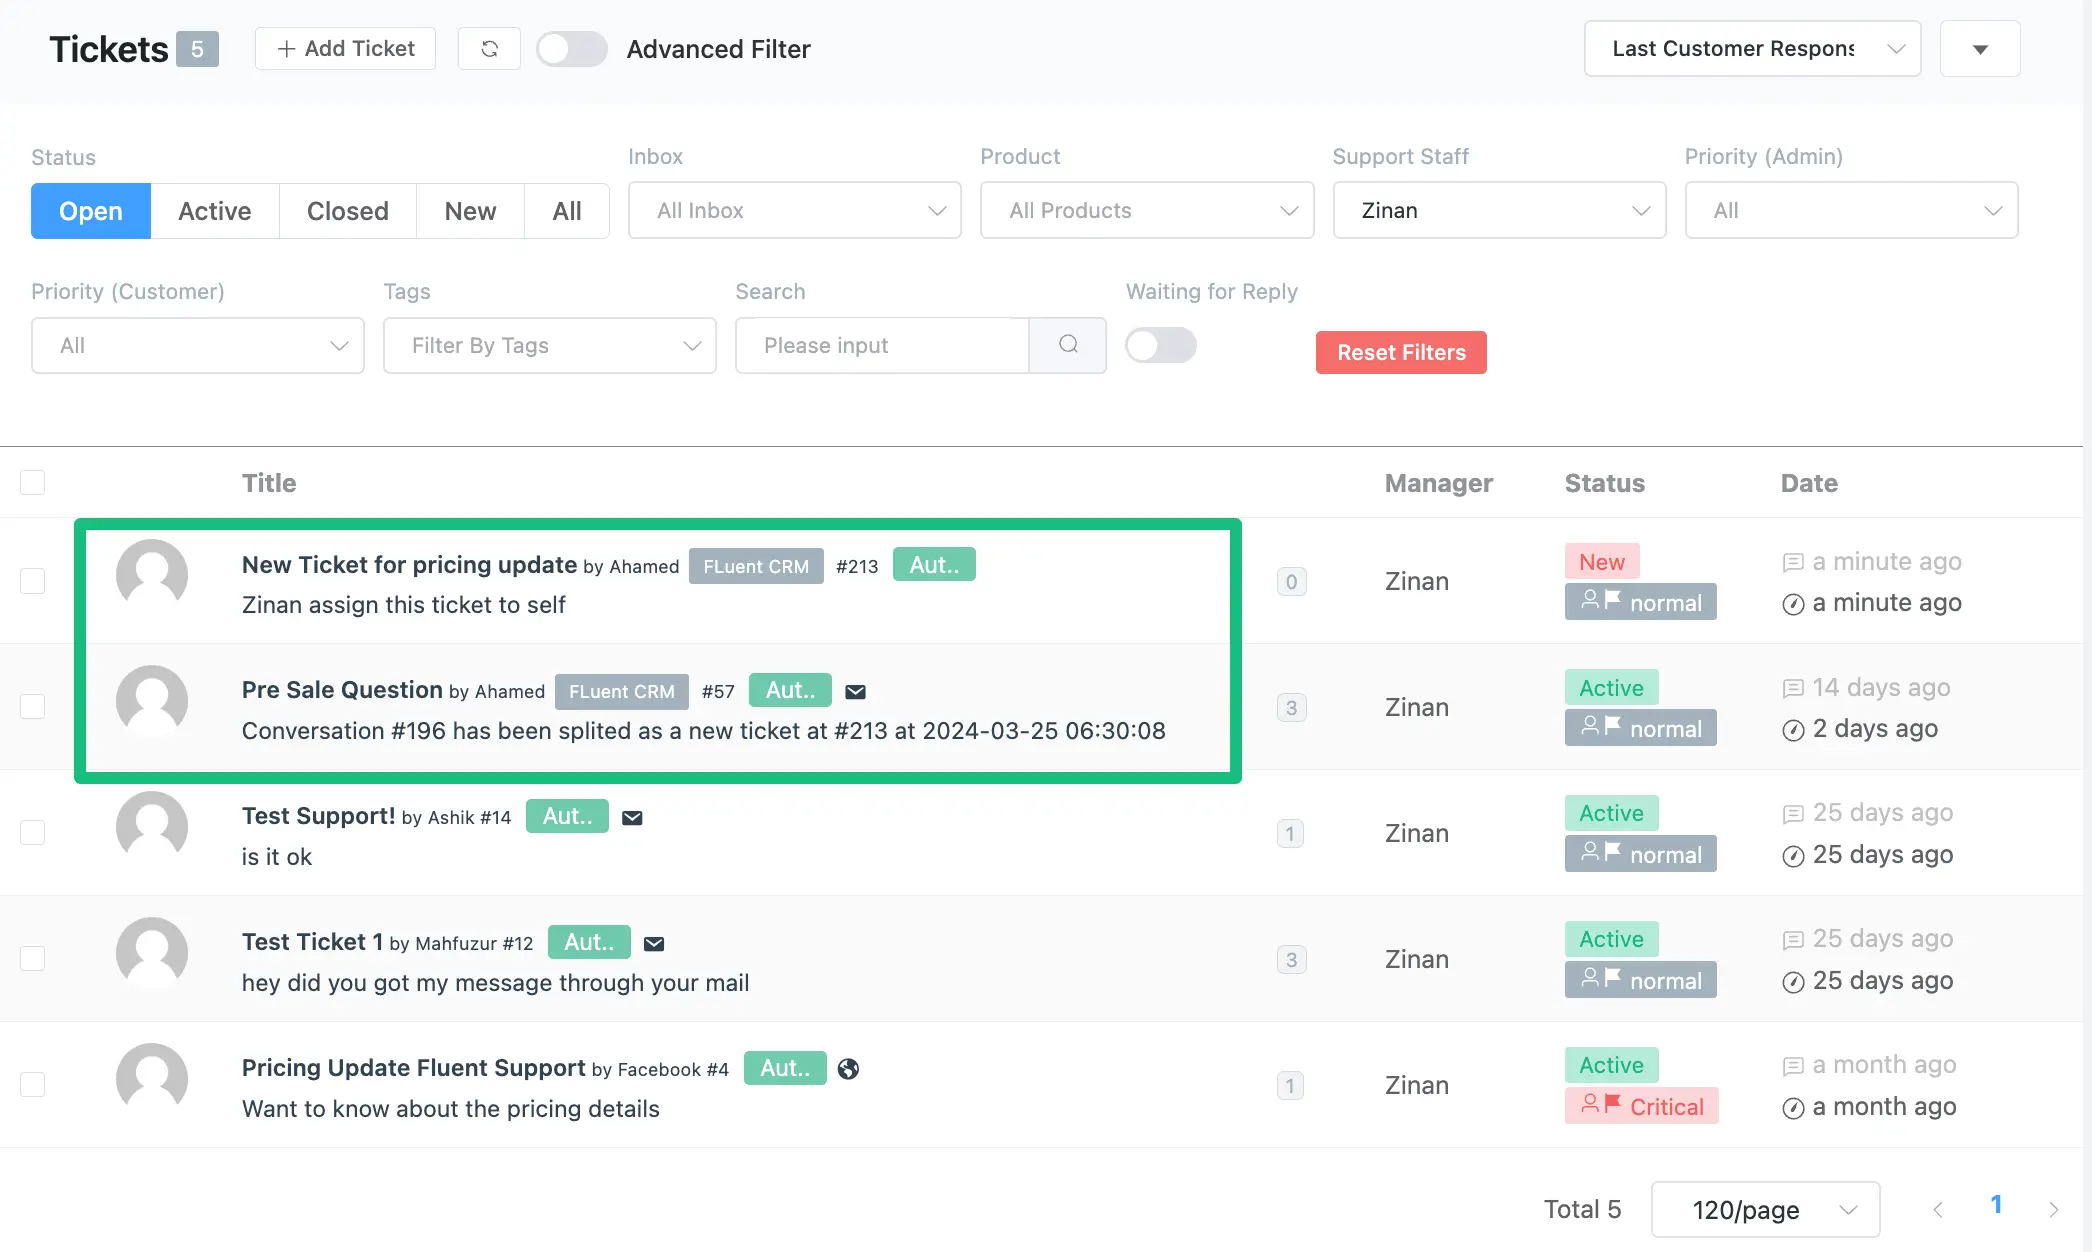Select the Closed status tab
Screen dimensions: 2092x1252
coord(348,211)
